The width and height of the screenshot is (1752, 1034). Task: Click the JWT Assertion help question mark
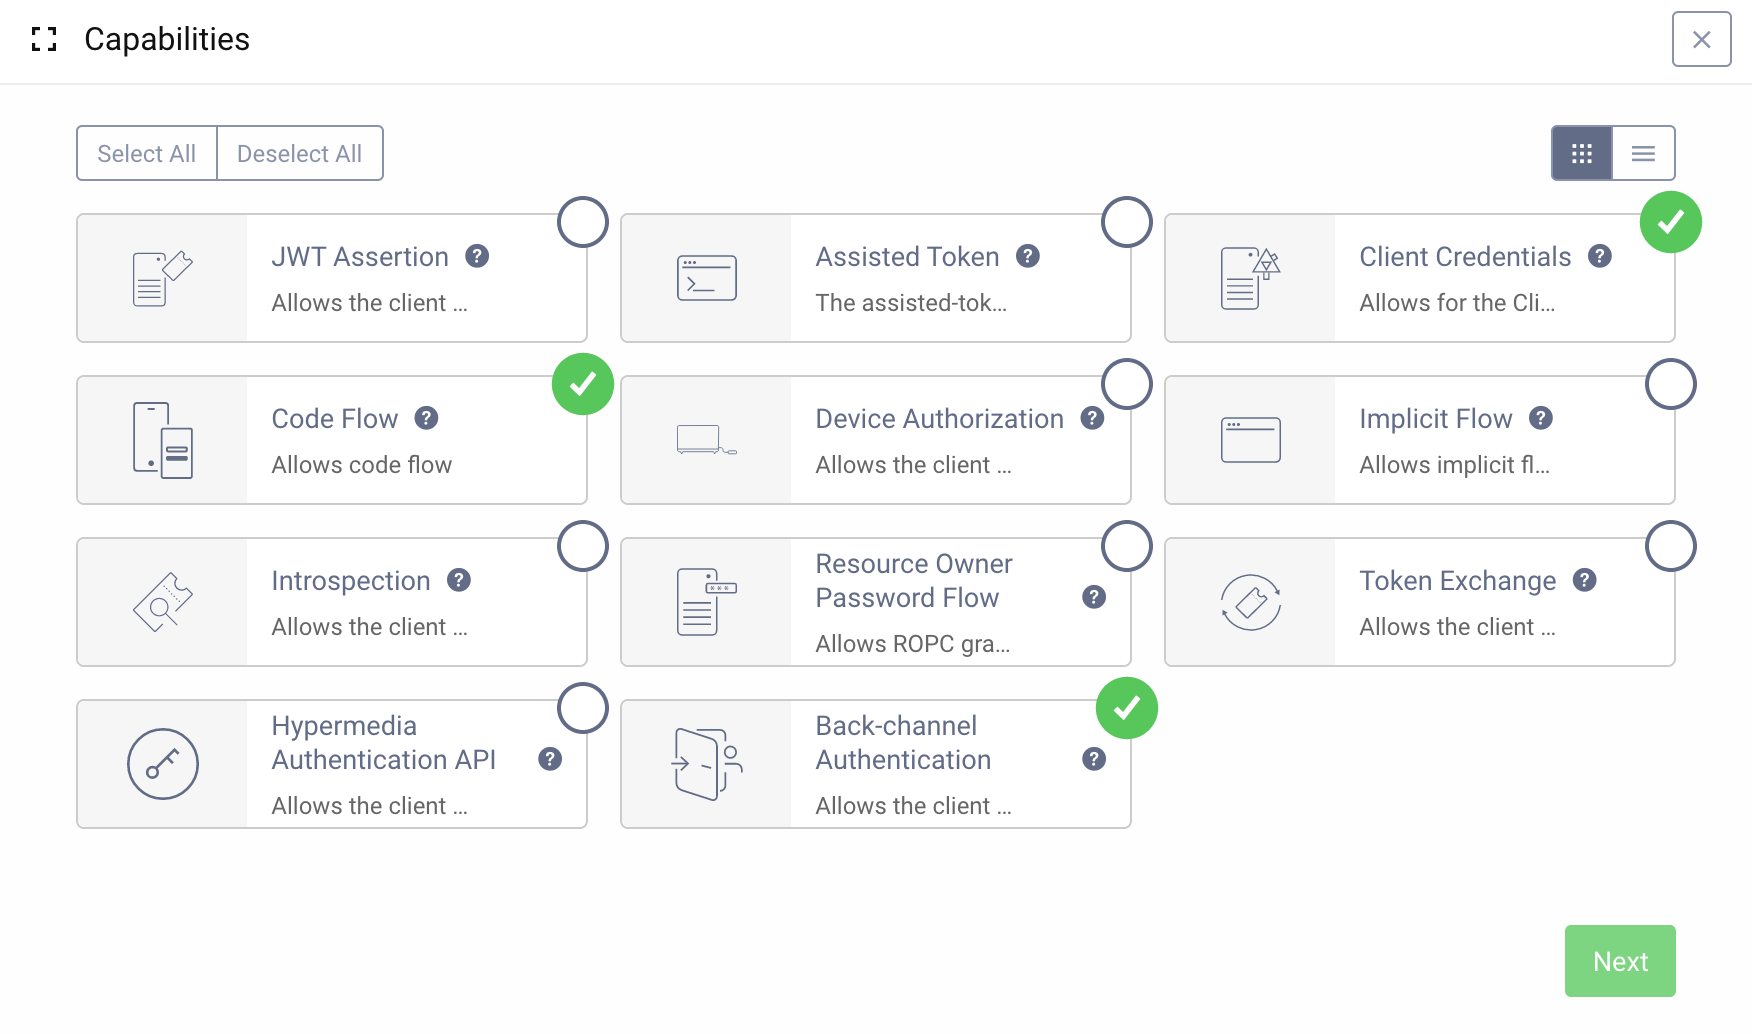477,257
